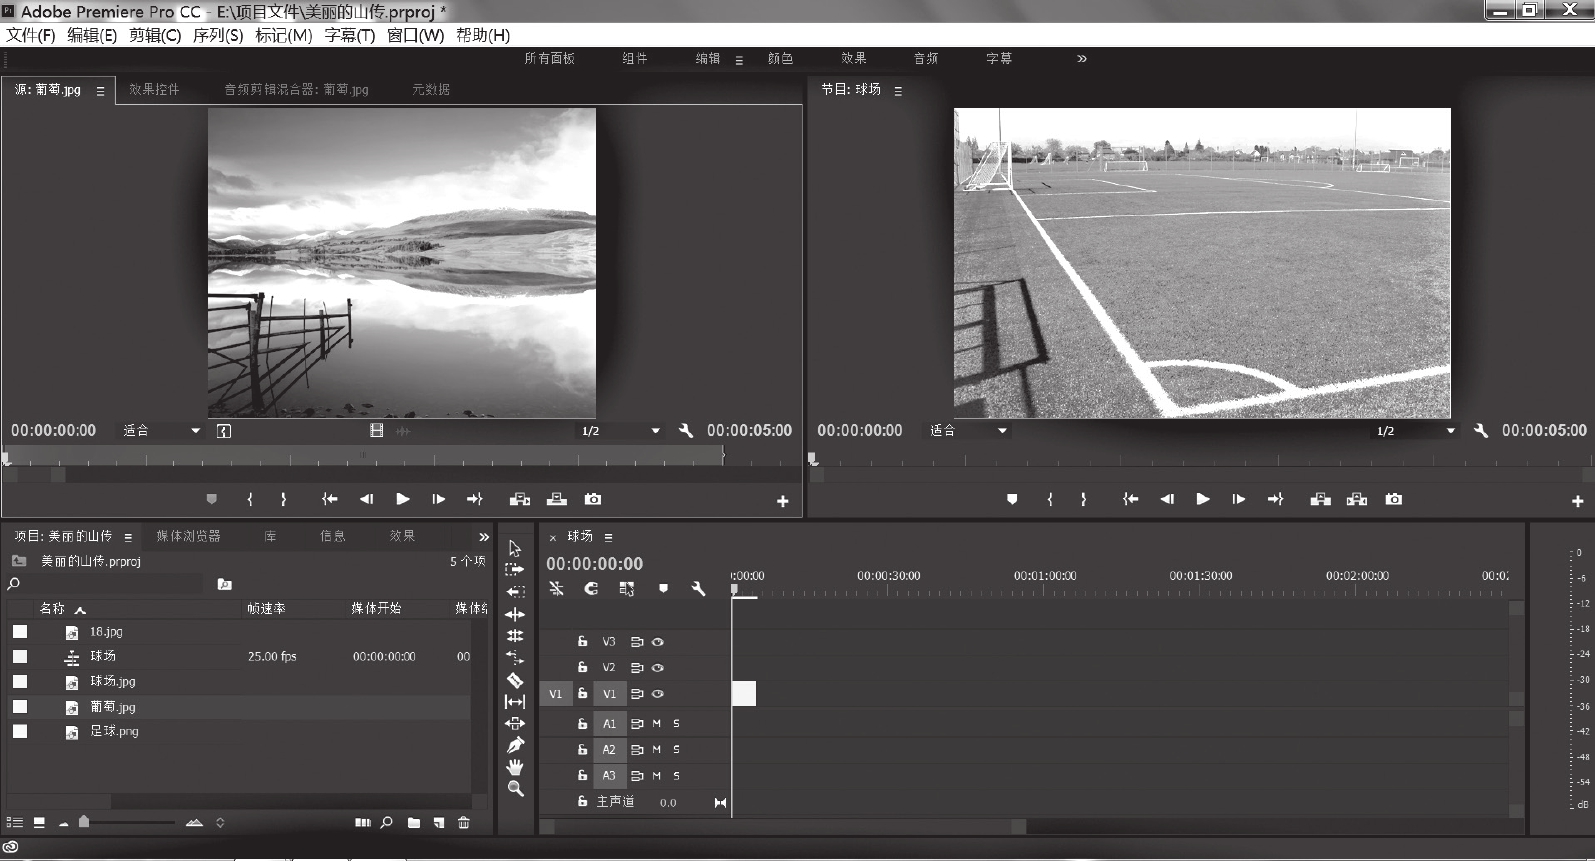Select the Hand tool
The height and width of the screenshot is (861, 1595).
515,767
